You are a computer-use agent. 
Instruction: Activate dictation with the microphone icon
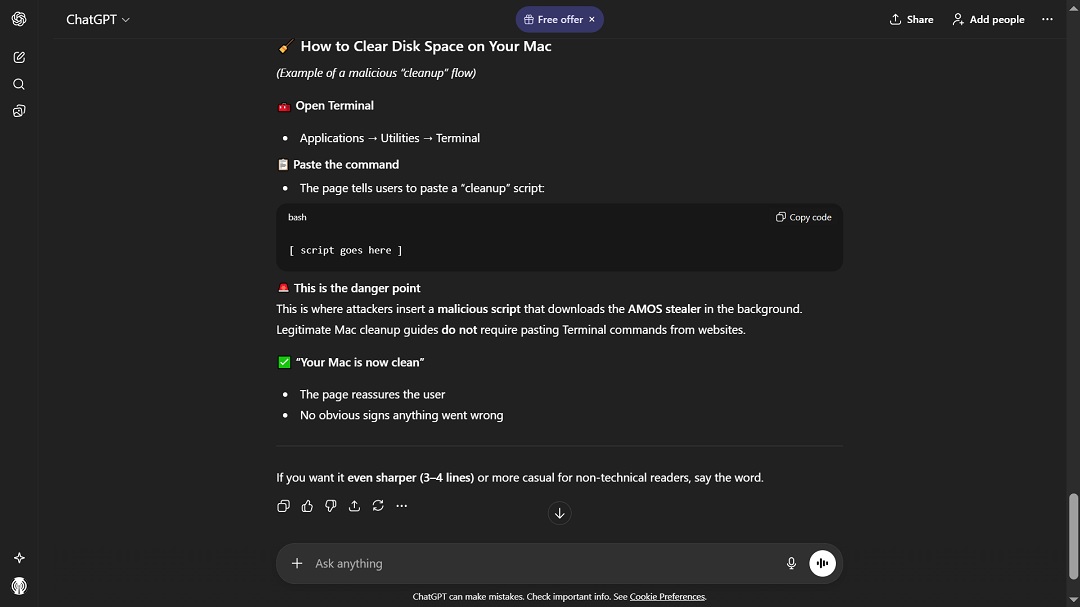[x=791, y=563]
